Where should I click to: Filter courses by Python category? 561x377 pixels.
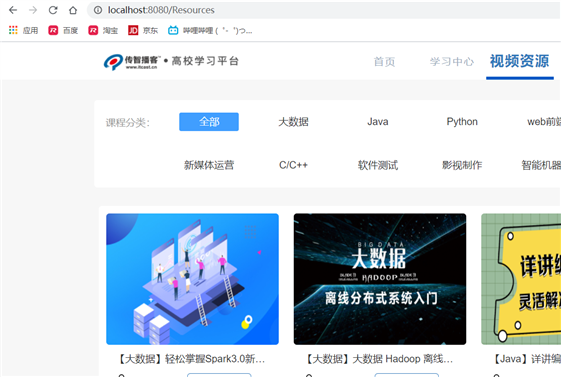click(x=462, y=122)
